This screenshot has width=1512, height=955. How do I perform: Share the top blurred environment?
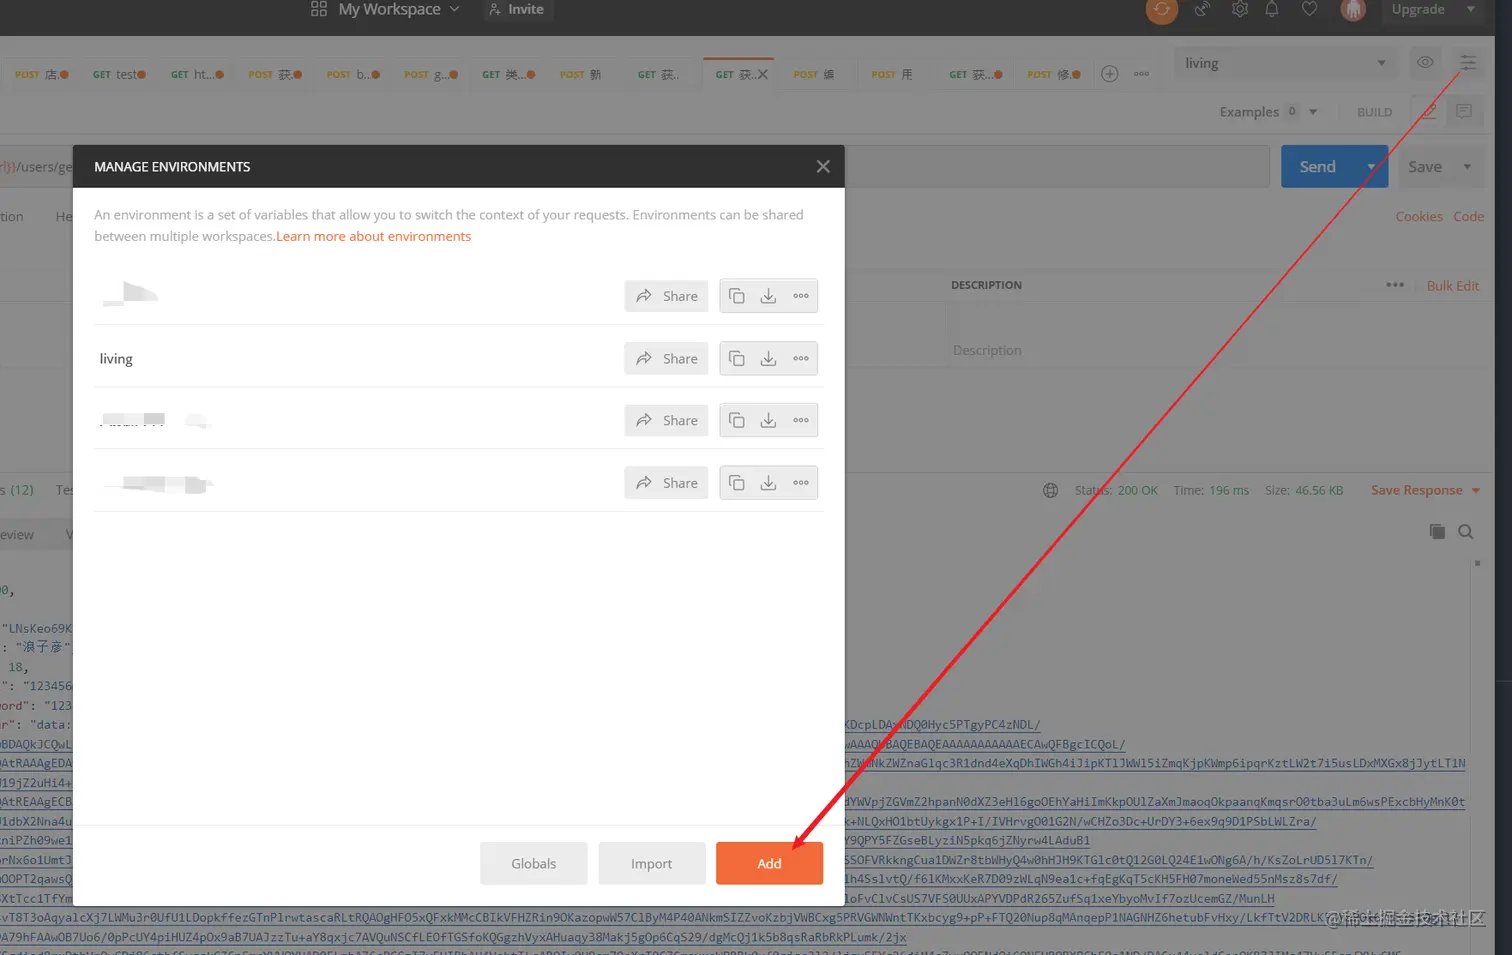pos(667,296)
